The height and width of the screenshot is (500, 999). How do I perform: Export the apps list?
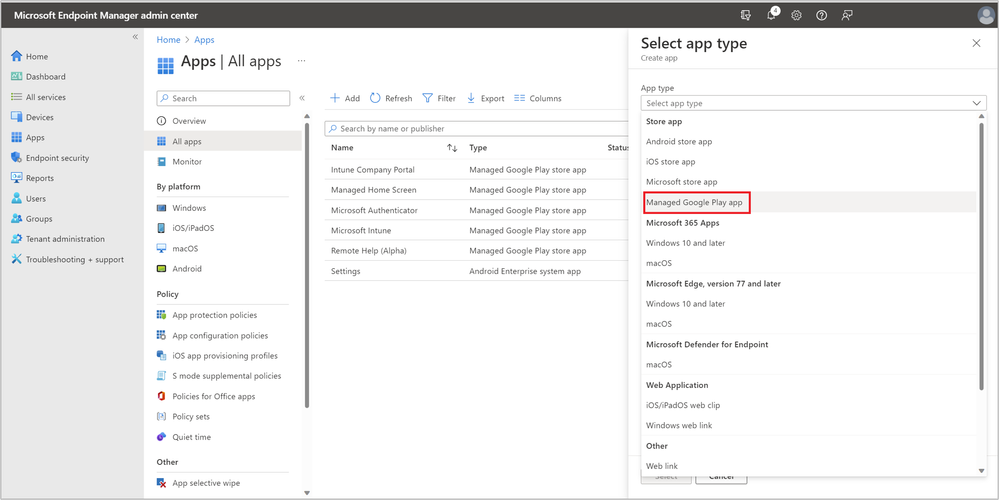coord(485,98)
